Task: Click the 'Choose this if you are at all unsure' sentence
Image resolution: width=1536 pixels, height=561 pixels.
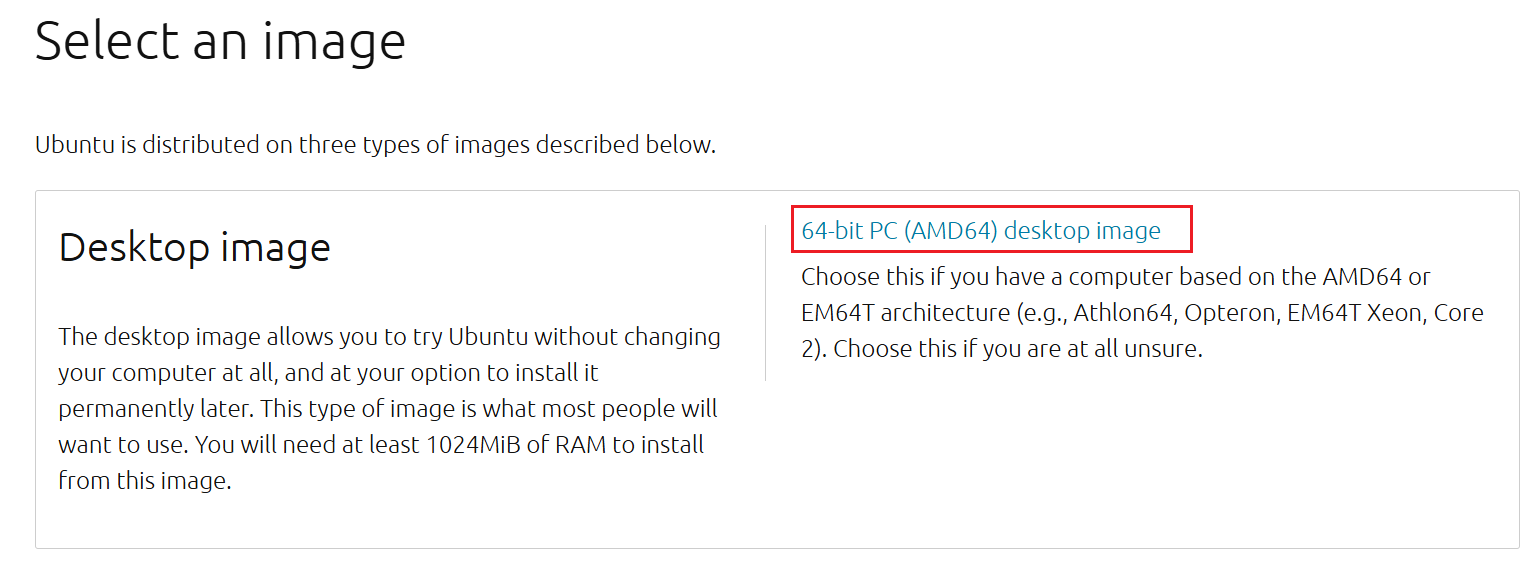Action: (x=1017, y=349)
